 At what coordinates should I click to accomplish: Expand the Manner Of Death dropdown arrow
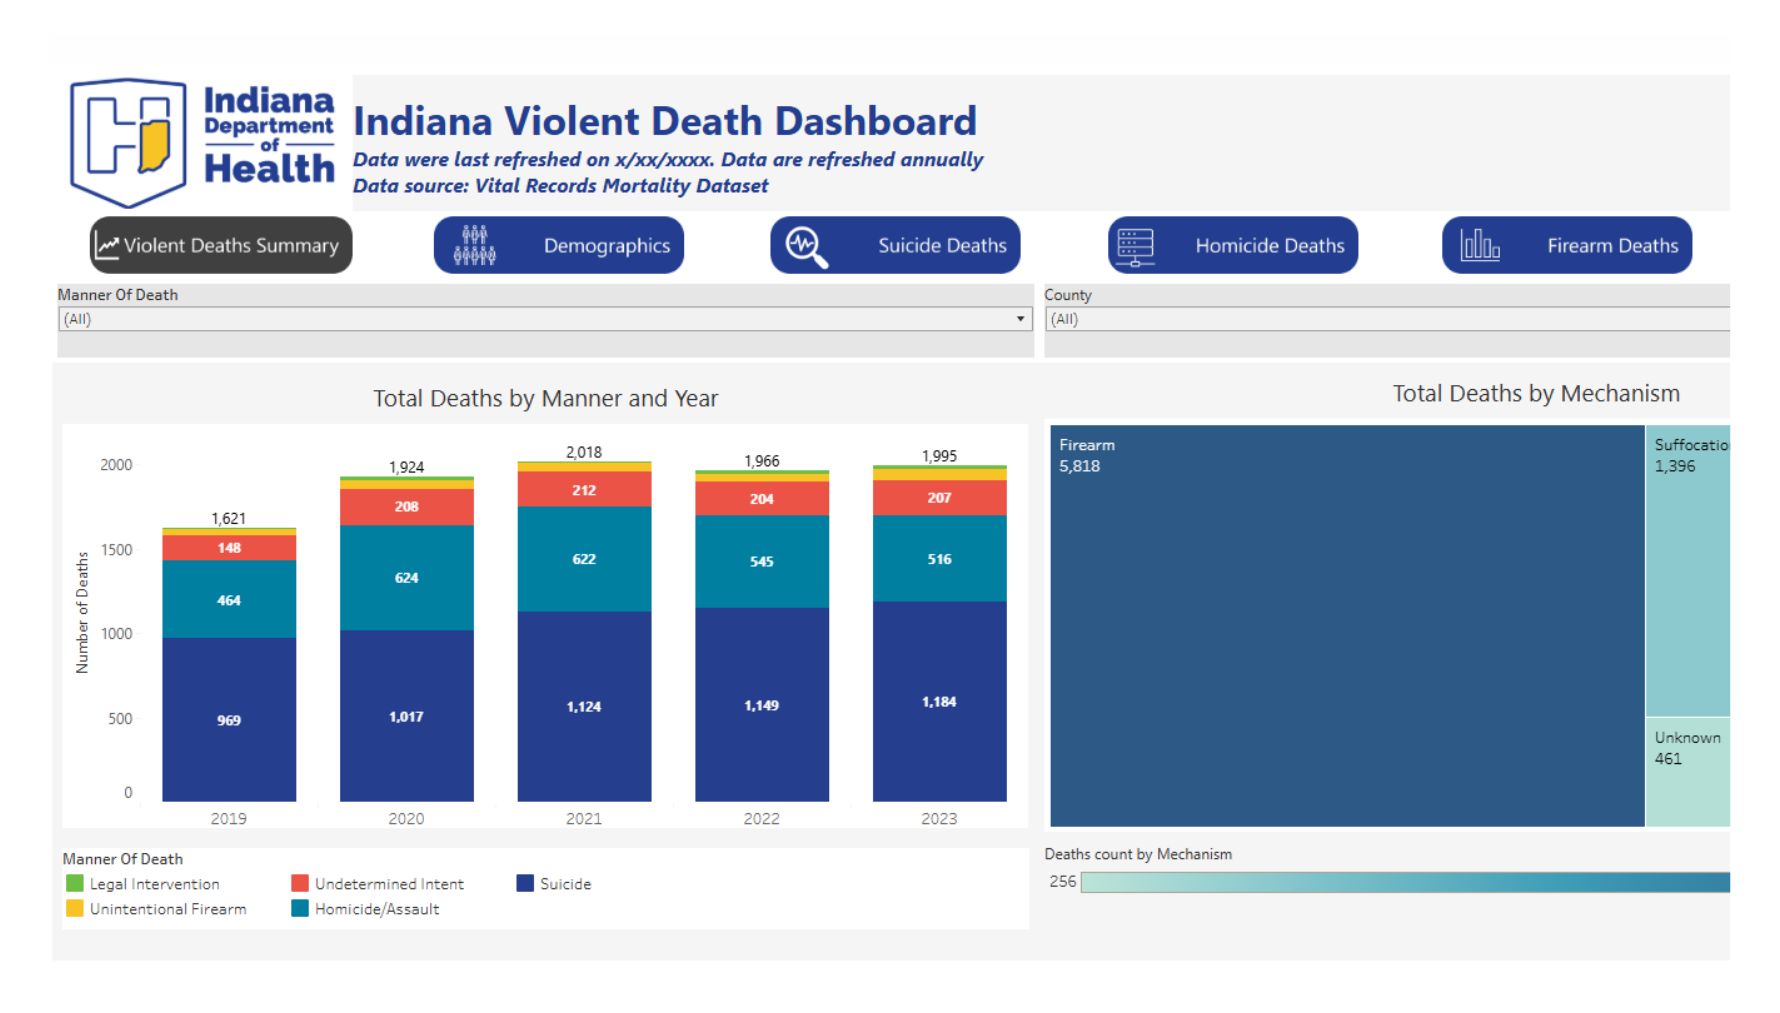pyautogui.click(x=1020, y=319)
